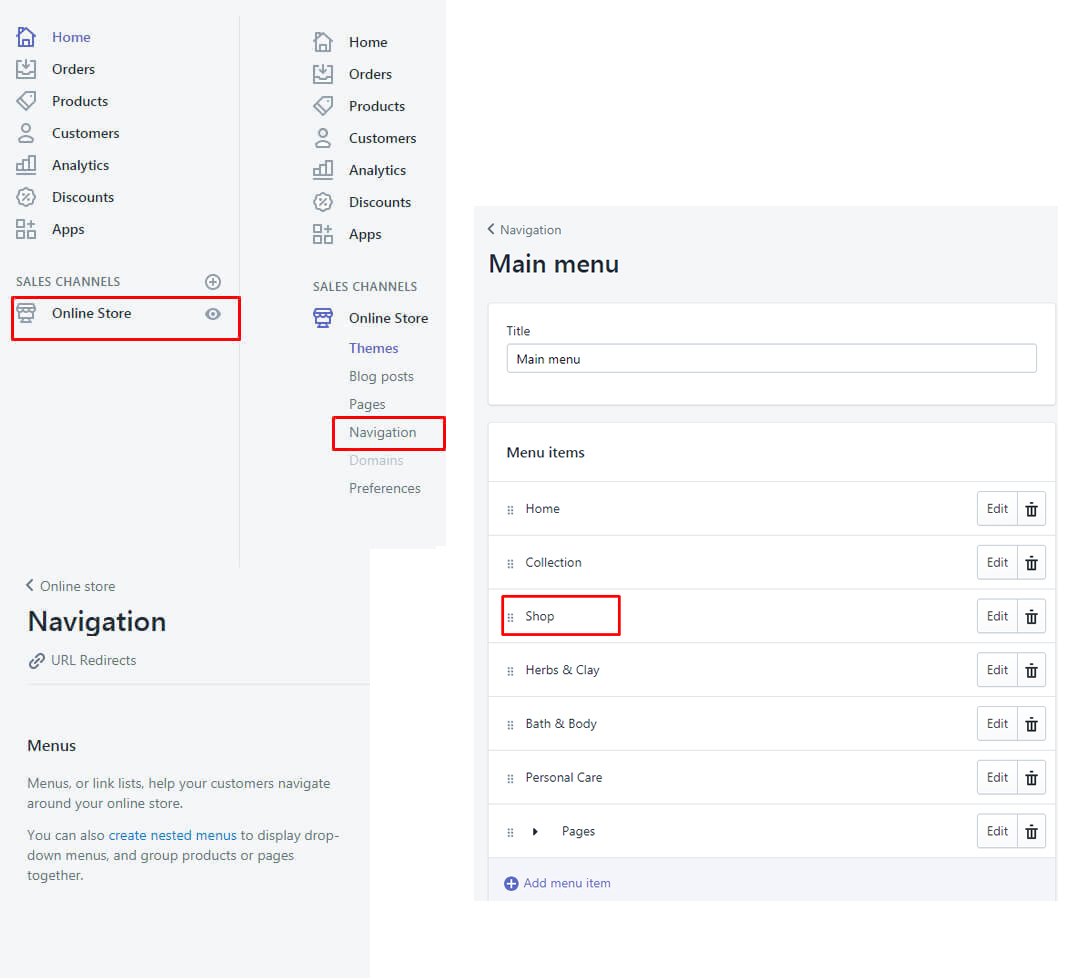Image resolution: width=1091 pixels, height=978 pixels.
Task: Click the Title field containing Main menu
Action: [x=771, y=359]
